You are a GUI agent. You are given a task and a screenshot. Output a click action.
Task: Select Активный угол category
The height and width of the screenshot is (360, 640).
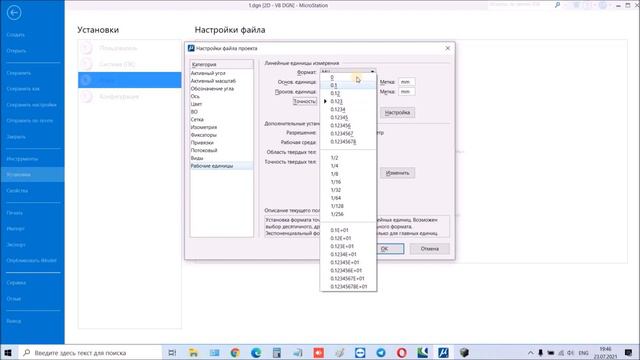click(x=221, y=73)
